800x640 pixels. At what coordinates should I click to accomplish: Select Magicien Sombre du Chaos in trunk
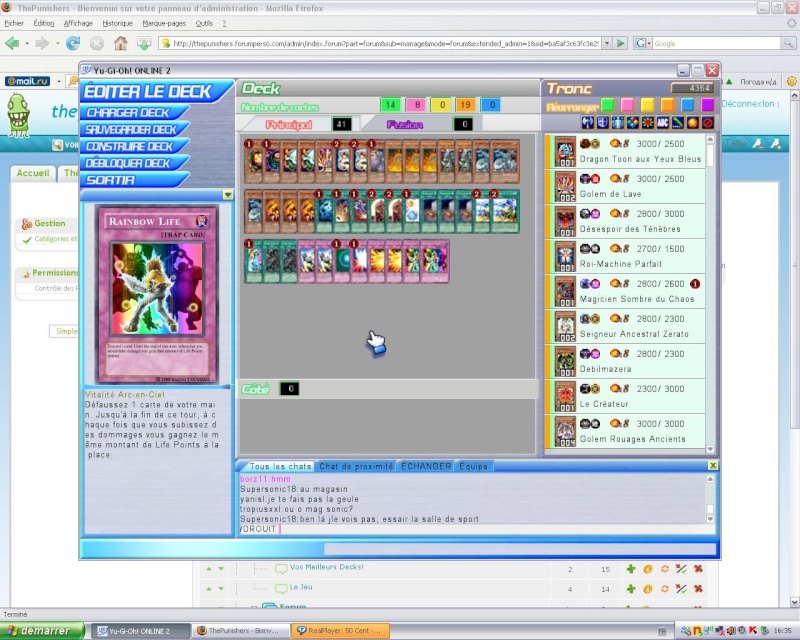coord(626,291)
